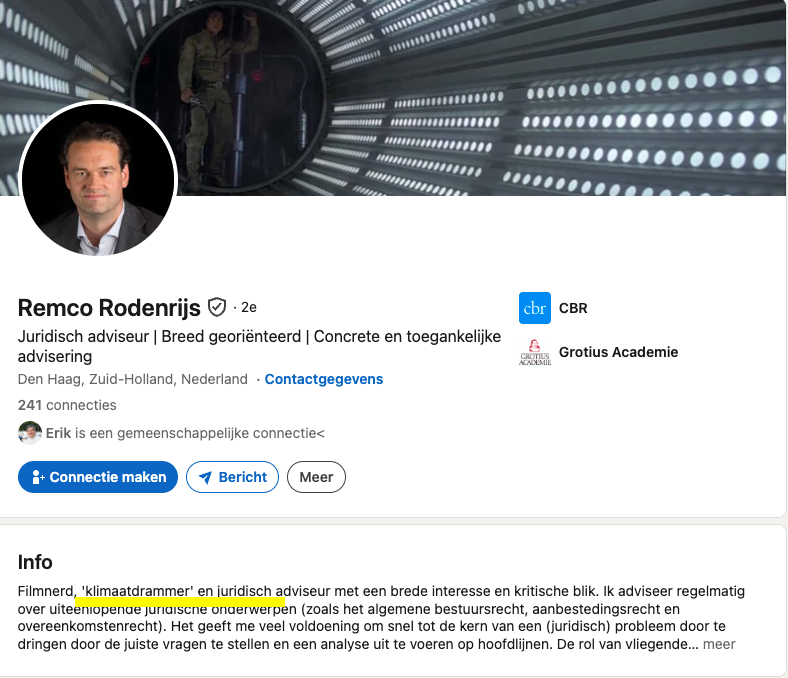
Task: Click the blue CBR company logo
Action: (x=535, y=308)
